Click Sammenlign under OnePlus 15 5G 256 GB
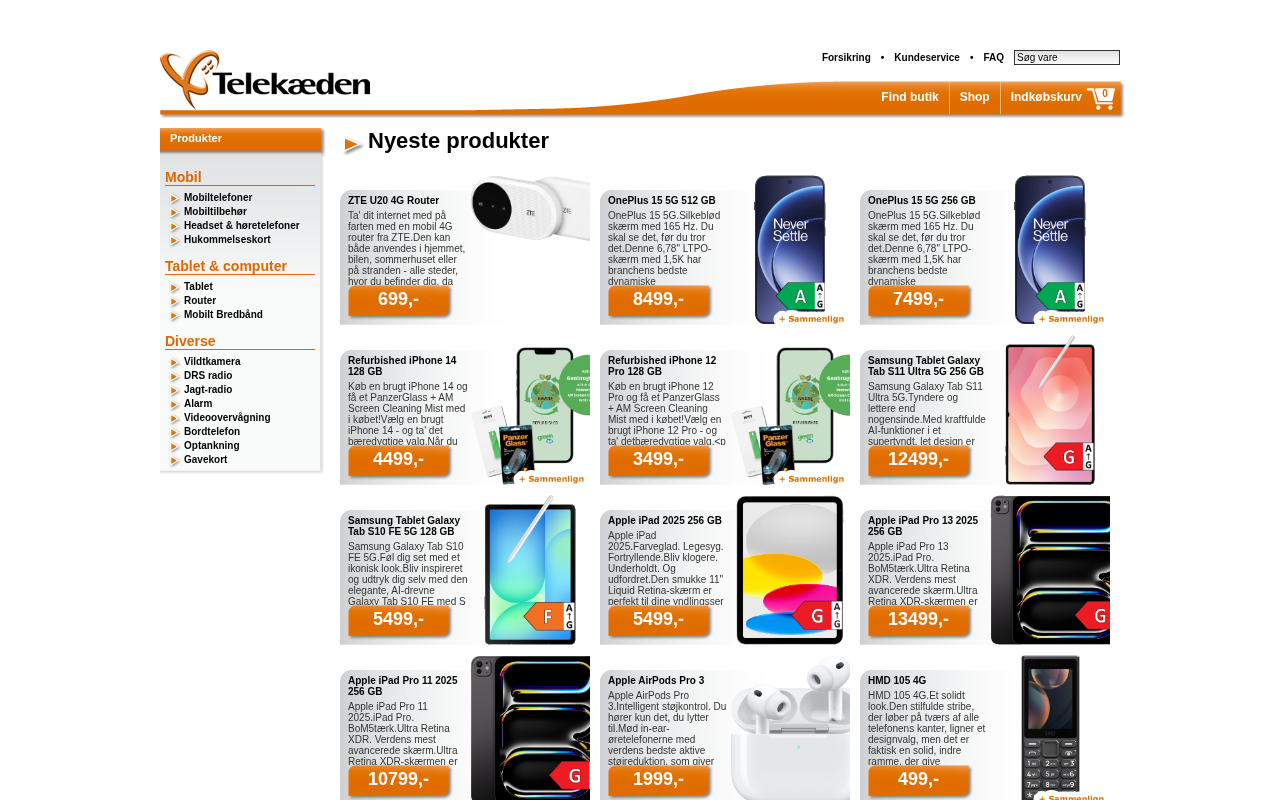 click(1070, 319)
